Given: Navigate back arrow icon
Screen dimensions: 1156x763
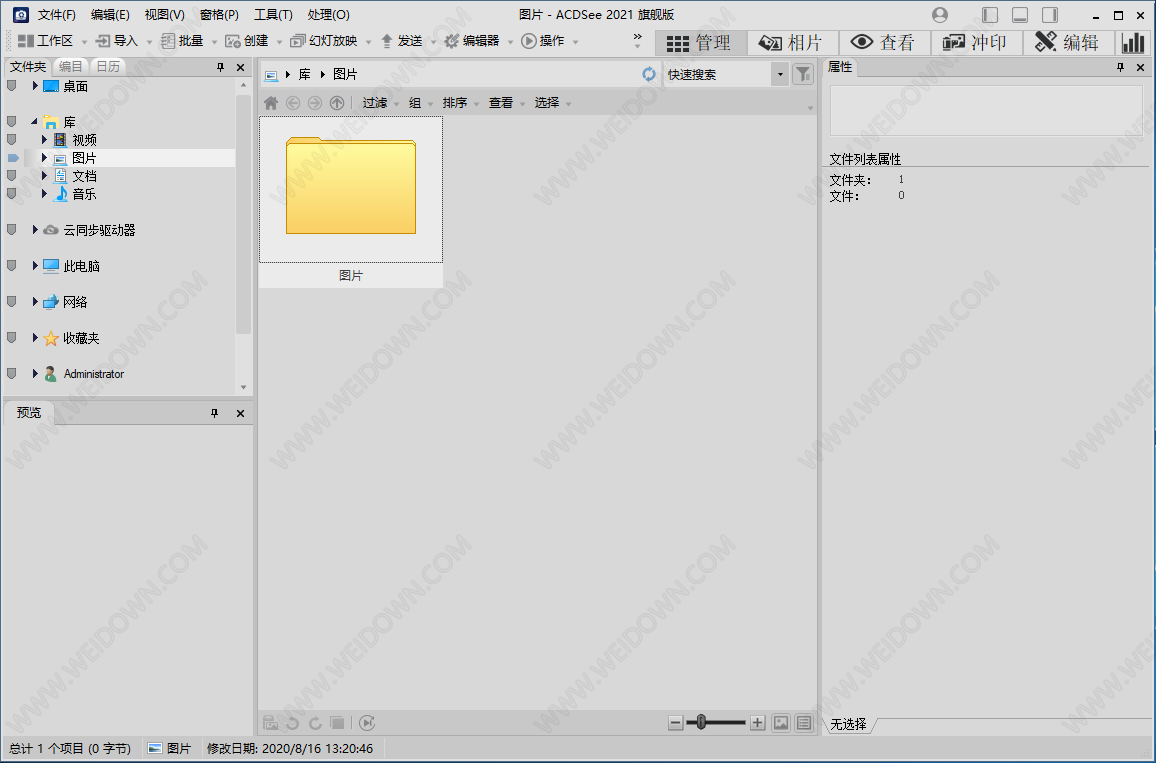Looking at the screenshot, I should [x=293, y=103].
